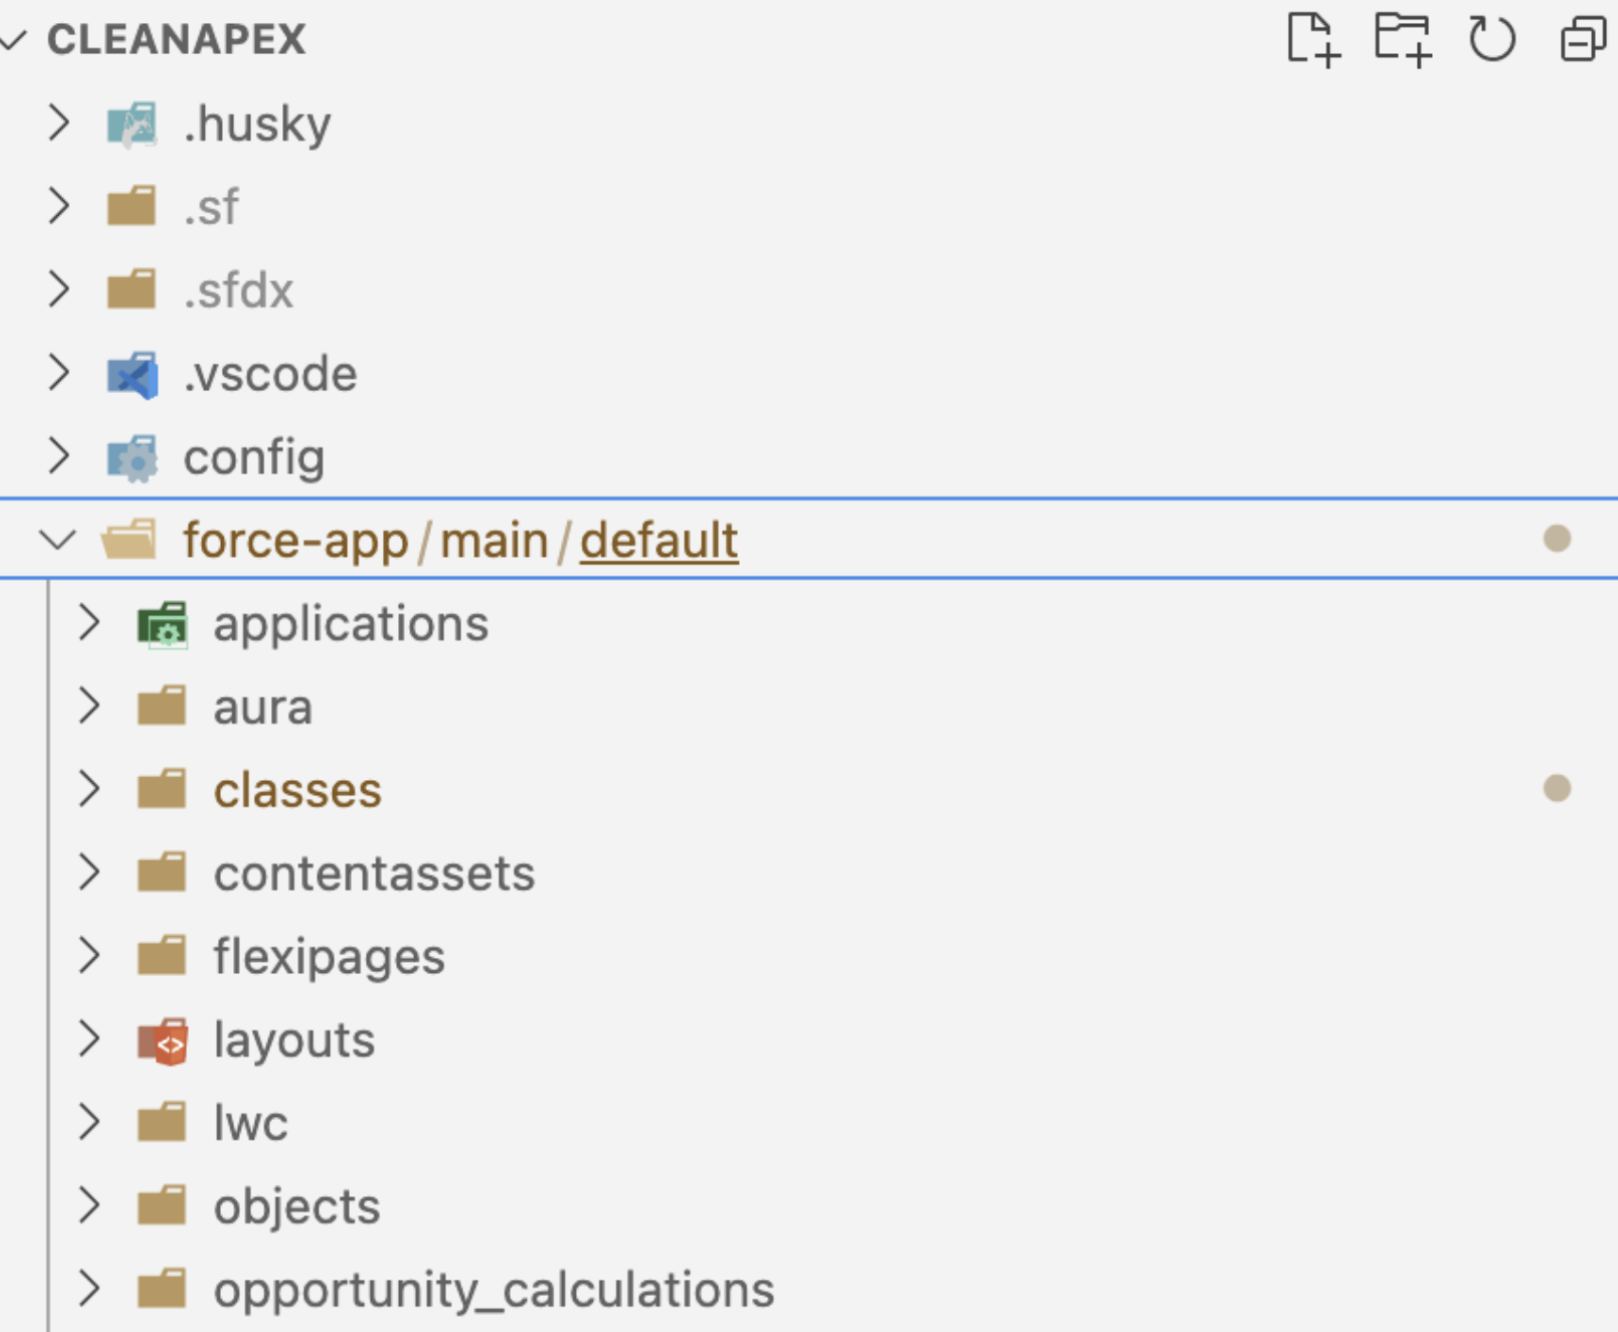Select the lwc folder
Image resolution: width=1618 pixels, height=1332 pixels.
click(x=250, y=1123)
